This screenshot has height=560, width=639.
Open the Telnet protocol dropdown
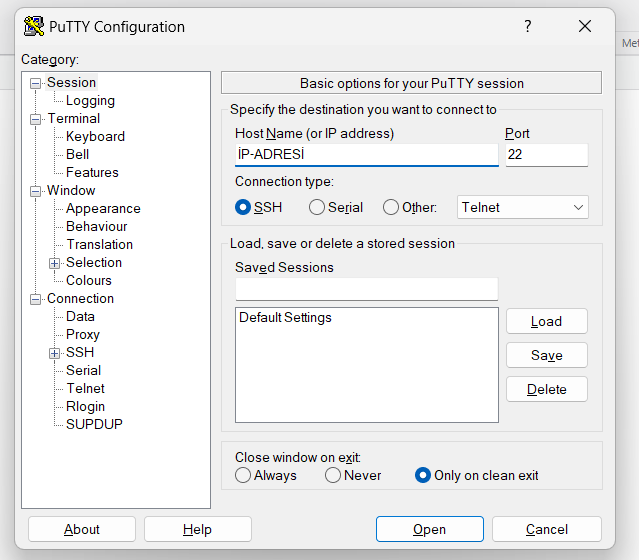pyautogui.click(x=522, y=207)
